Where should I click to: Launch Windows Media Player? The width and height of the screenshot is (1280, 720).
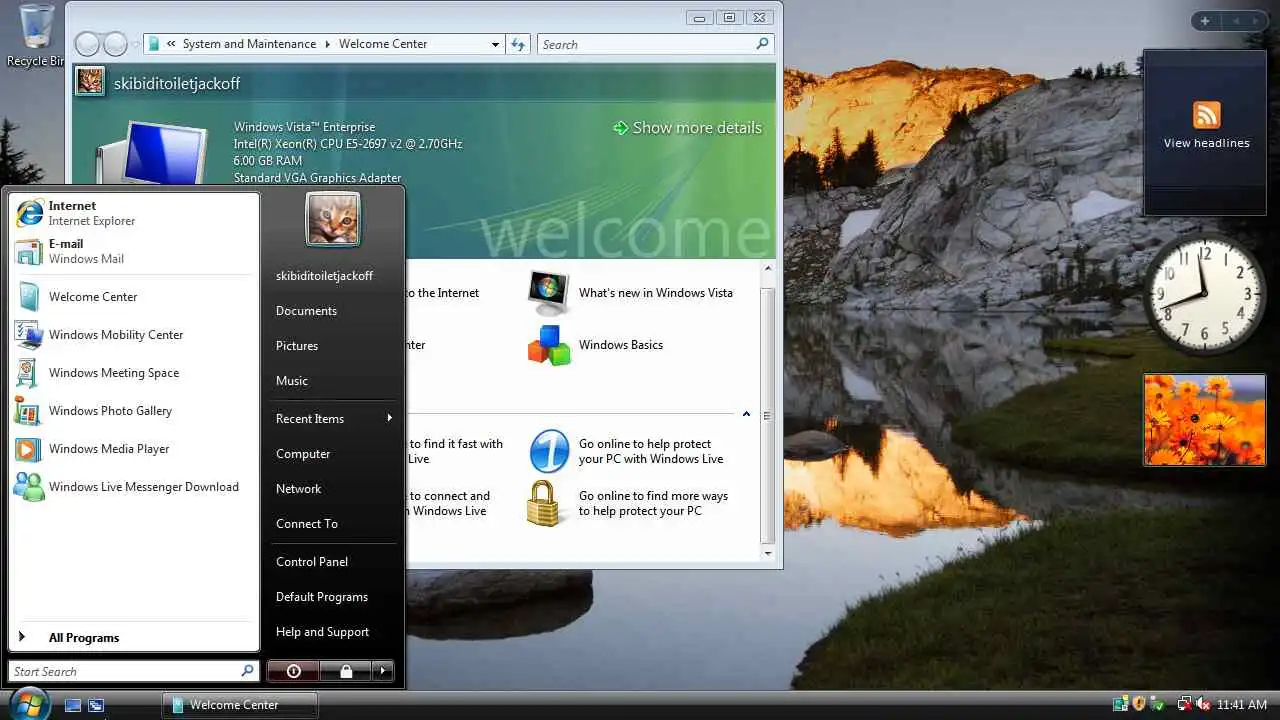coord(133,449)
